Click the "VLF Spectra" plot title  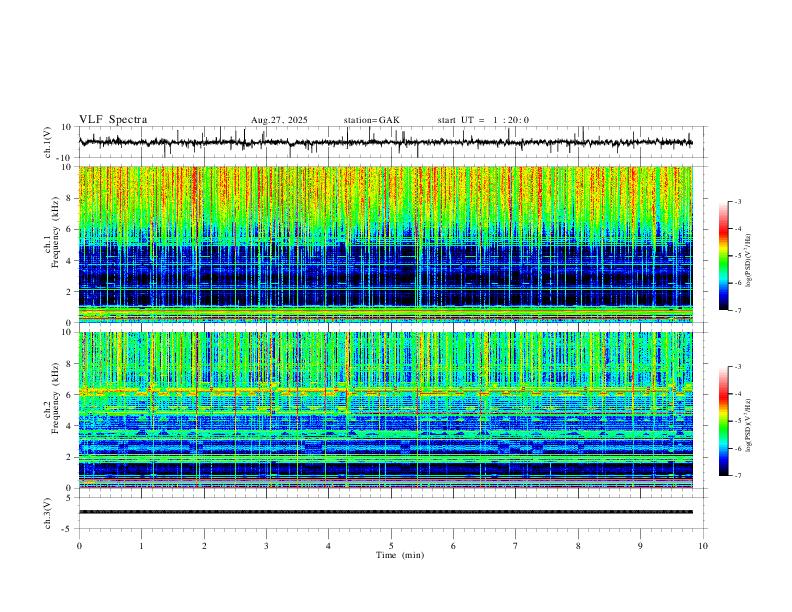pyautogui.click(x=113, y=120)
